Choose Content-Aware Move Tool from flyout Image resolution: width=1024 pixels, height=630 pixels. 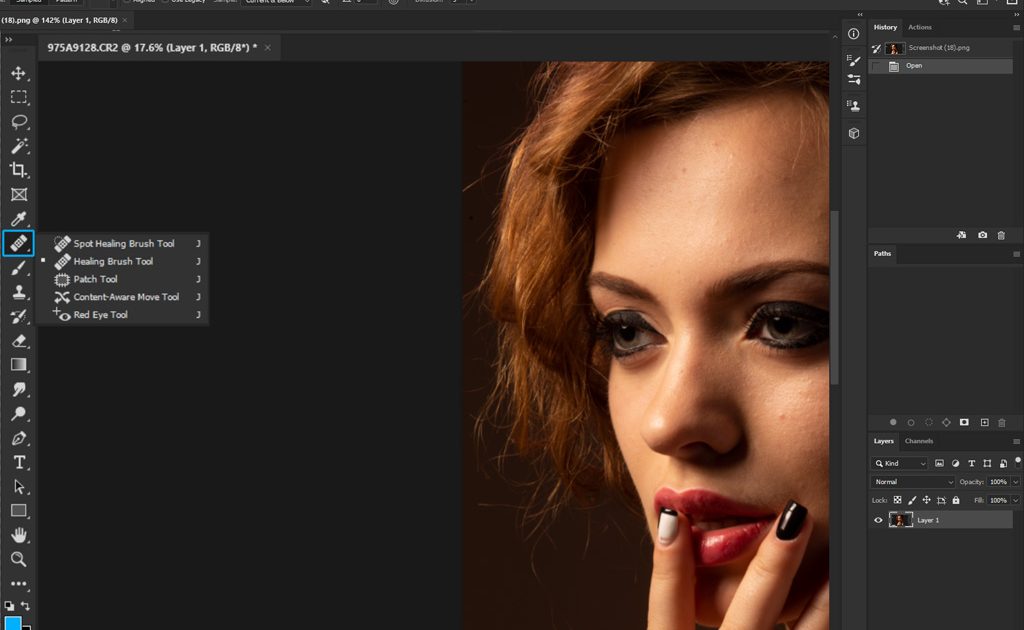point(123,296)
